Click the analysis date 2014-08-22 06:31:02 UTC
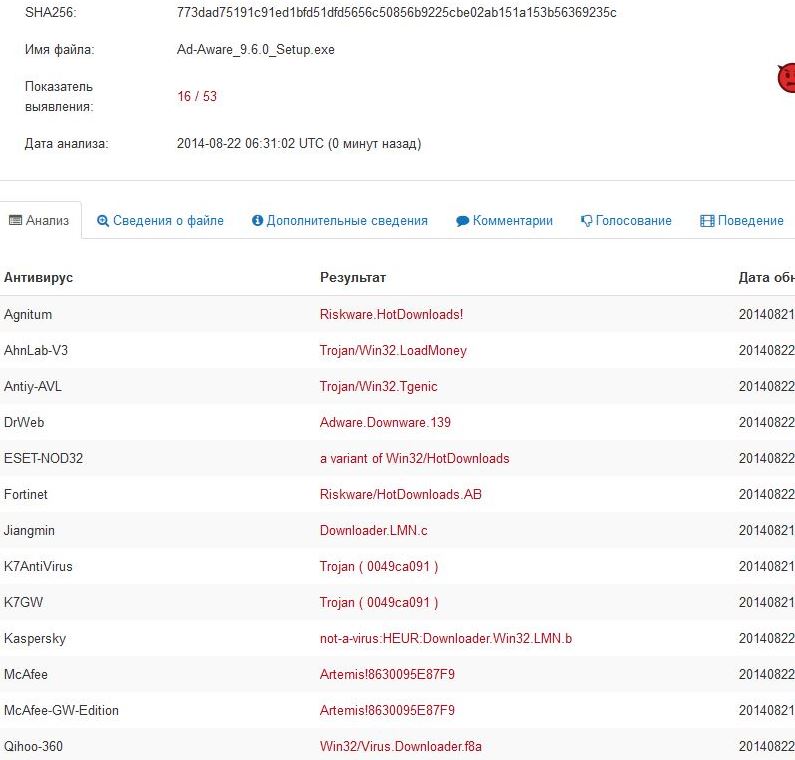795x760 pixels. click(250, 143)
